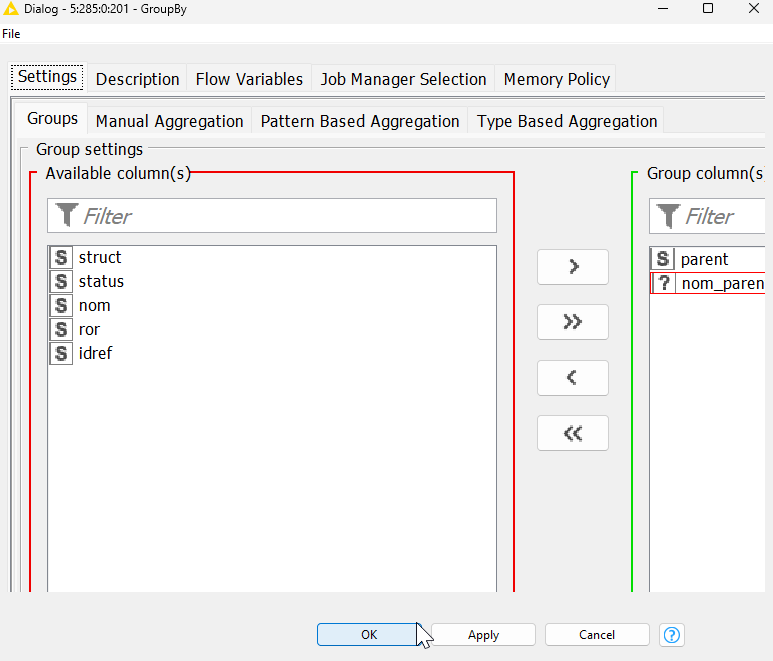Switch to the Flow Variables tab
Screen dimensions: 773x661
[249, 79]
